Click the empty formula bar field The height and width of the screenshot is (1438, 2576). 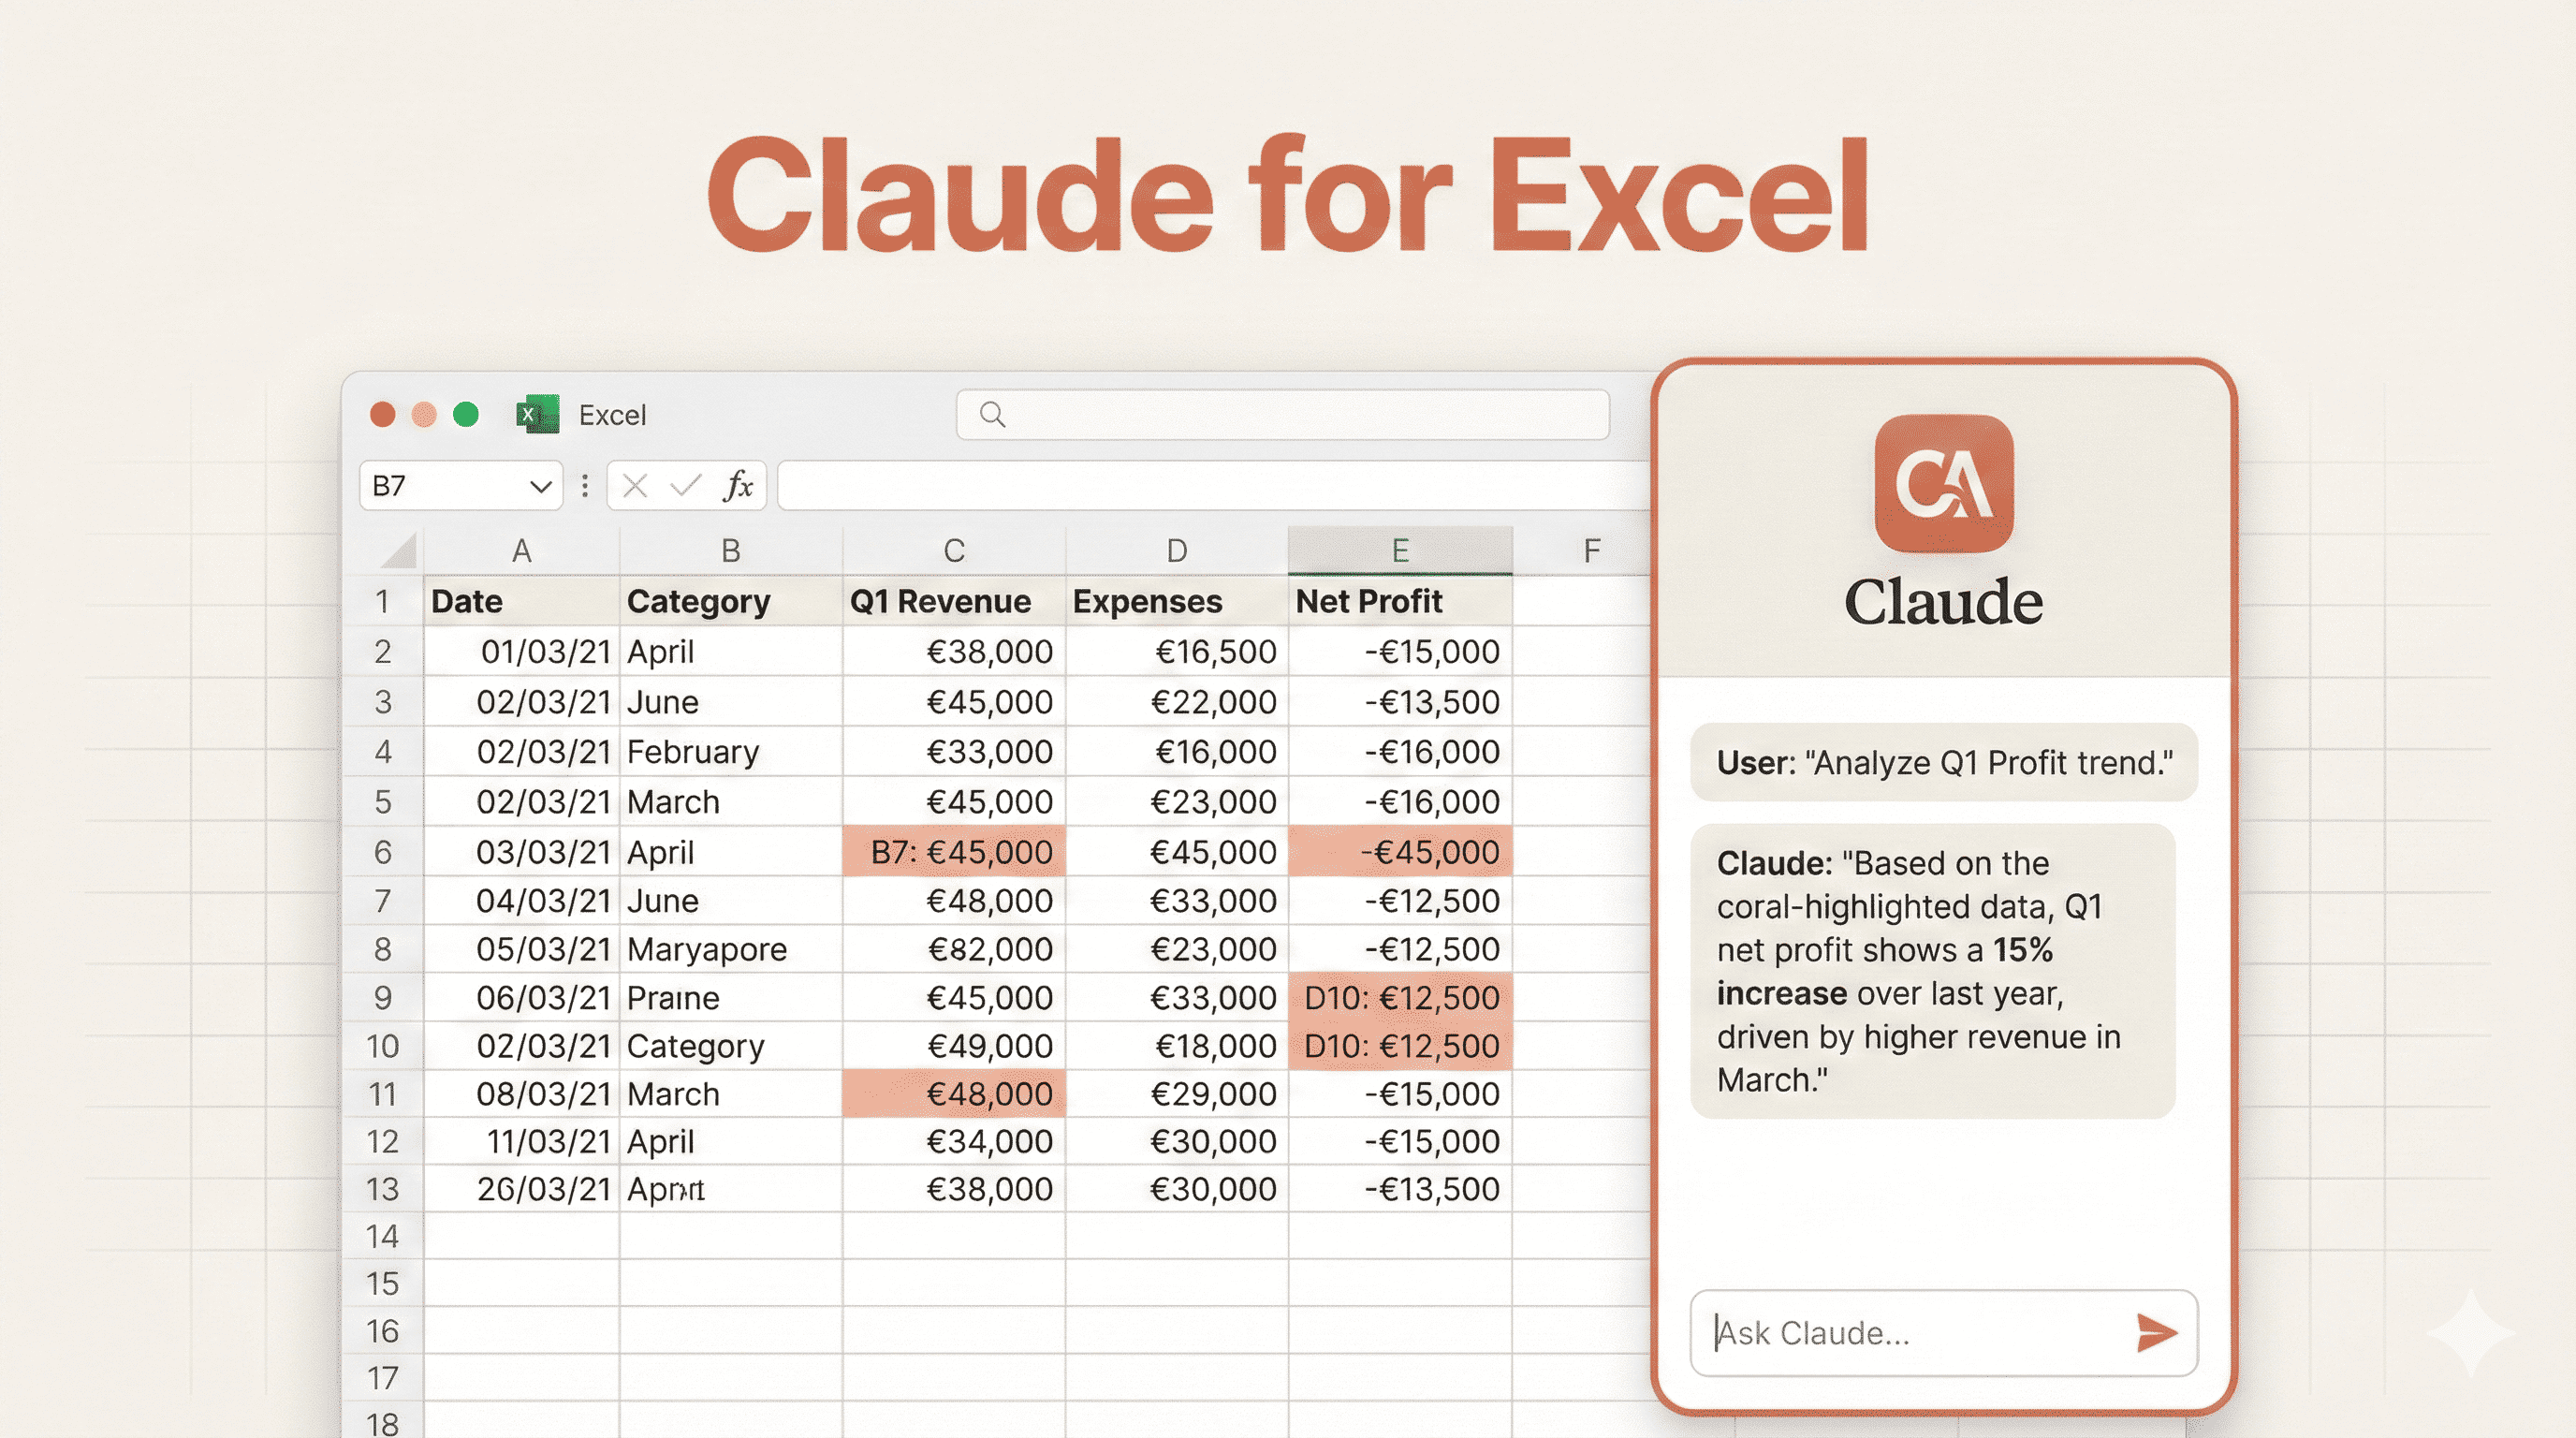(x=1210, y=486)
